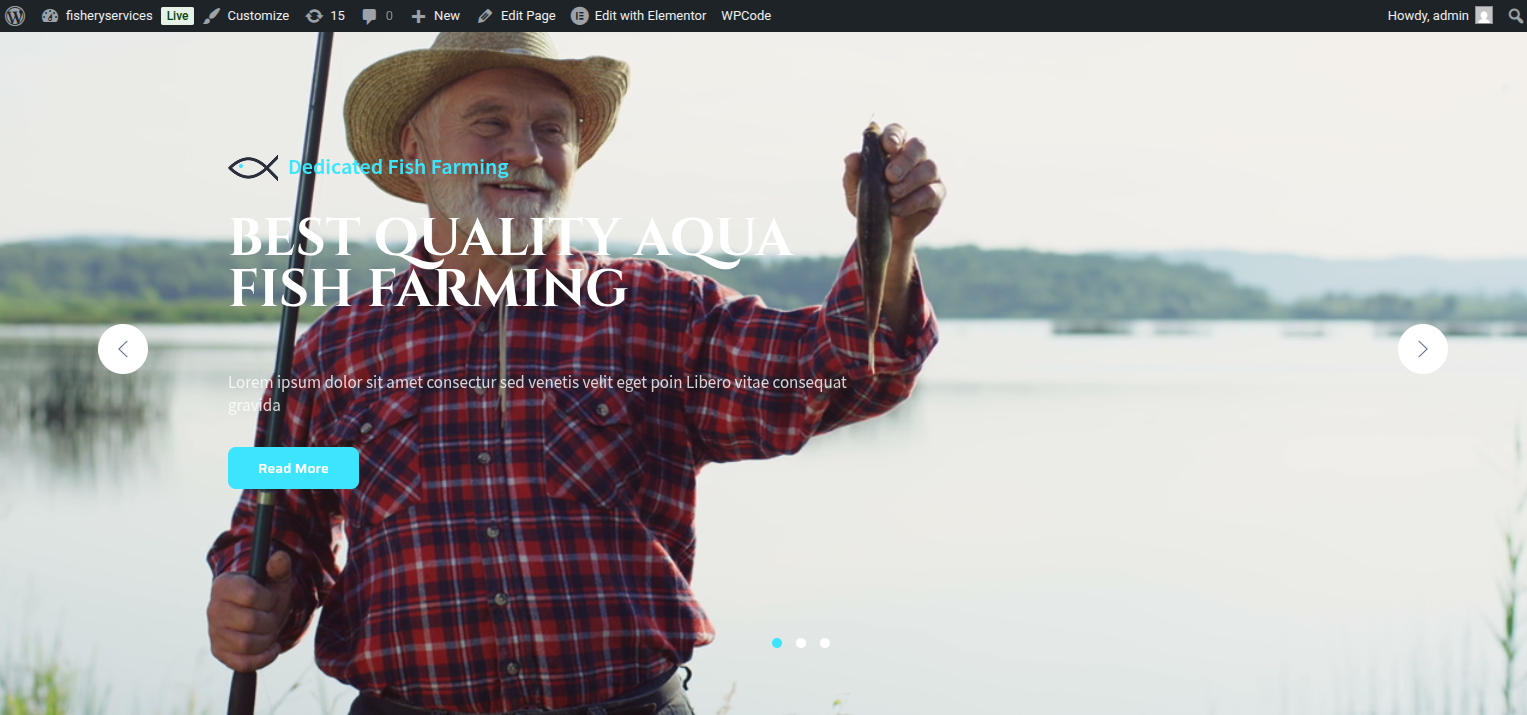This screenshot has width=1527, height=715.
Task: Click the admin avatar thumbnail
Action: pos(1484,16)
